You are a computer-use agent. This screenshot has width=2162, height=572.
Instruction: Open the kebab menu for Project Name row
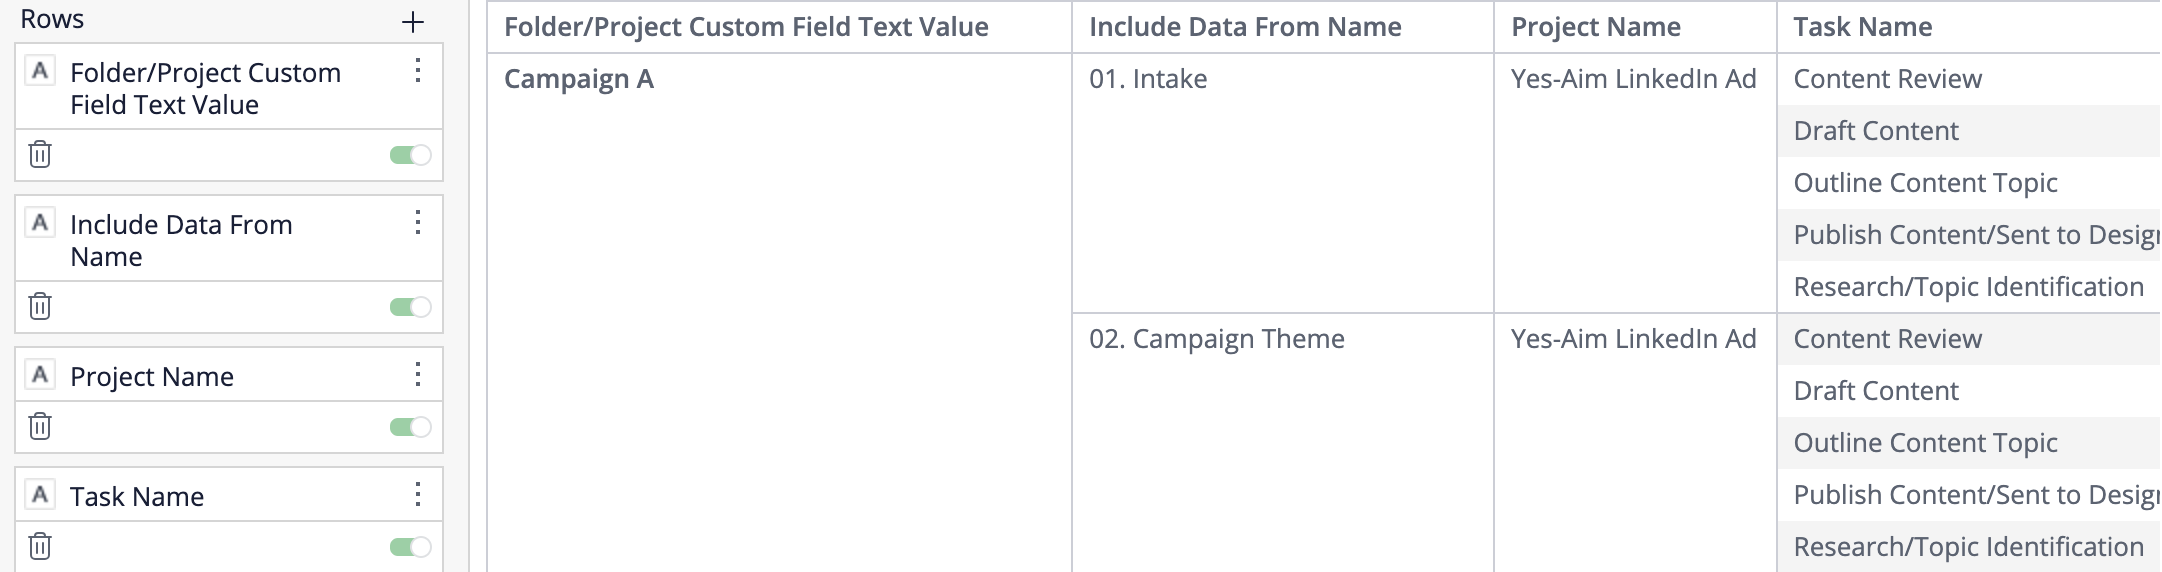(418, 375)
